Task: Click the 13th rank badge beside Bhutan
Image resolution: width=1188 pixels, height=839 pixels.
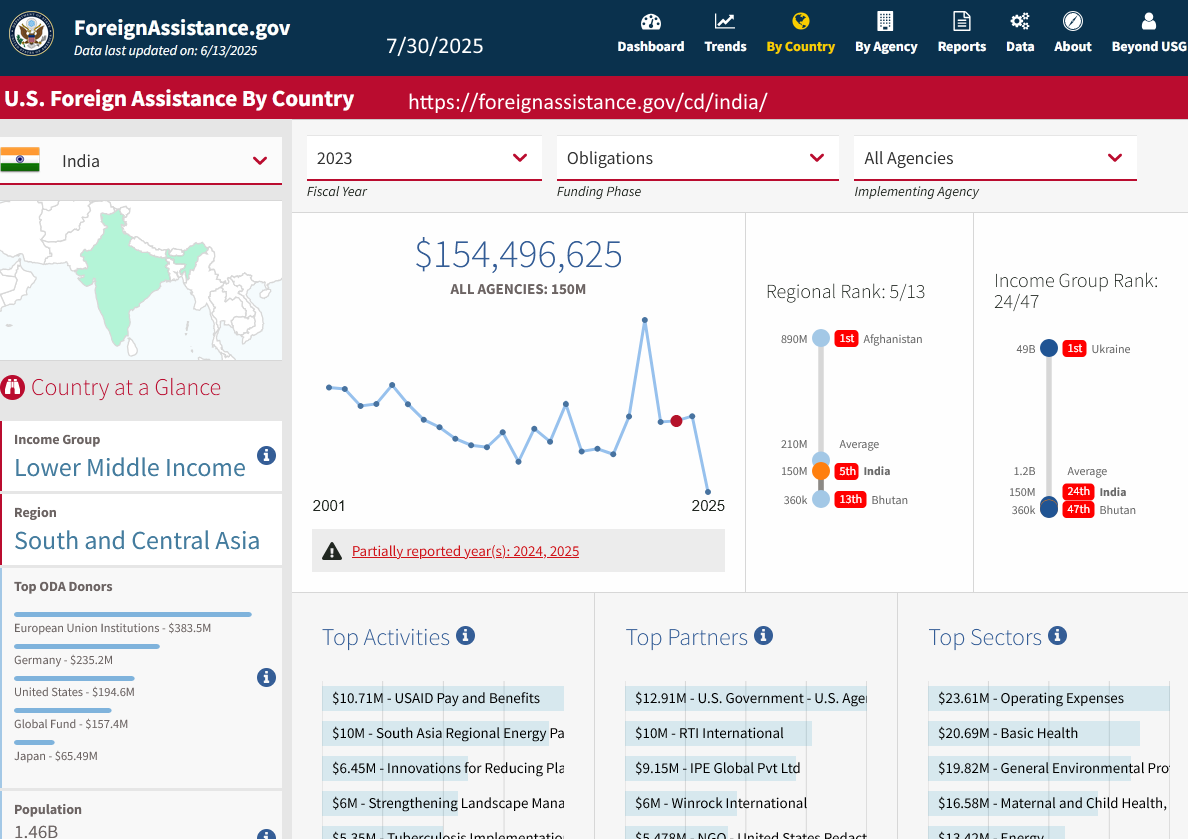Action: click(x=850, y=499)
